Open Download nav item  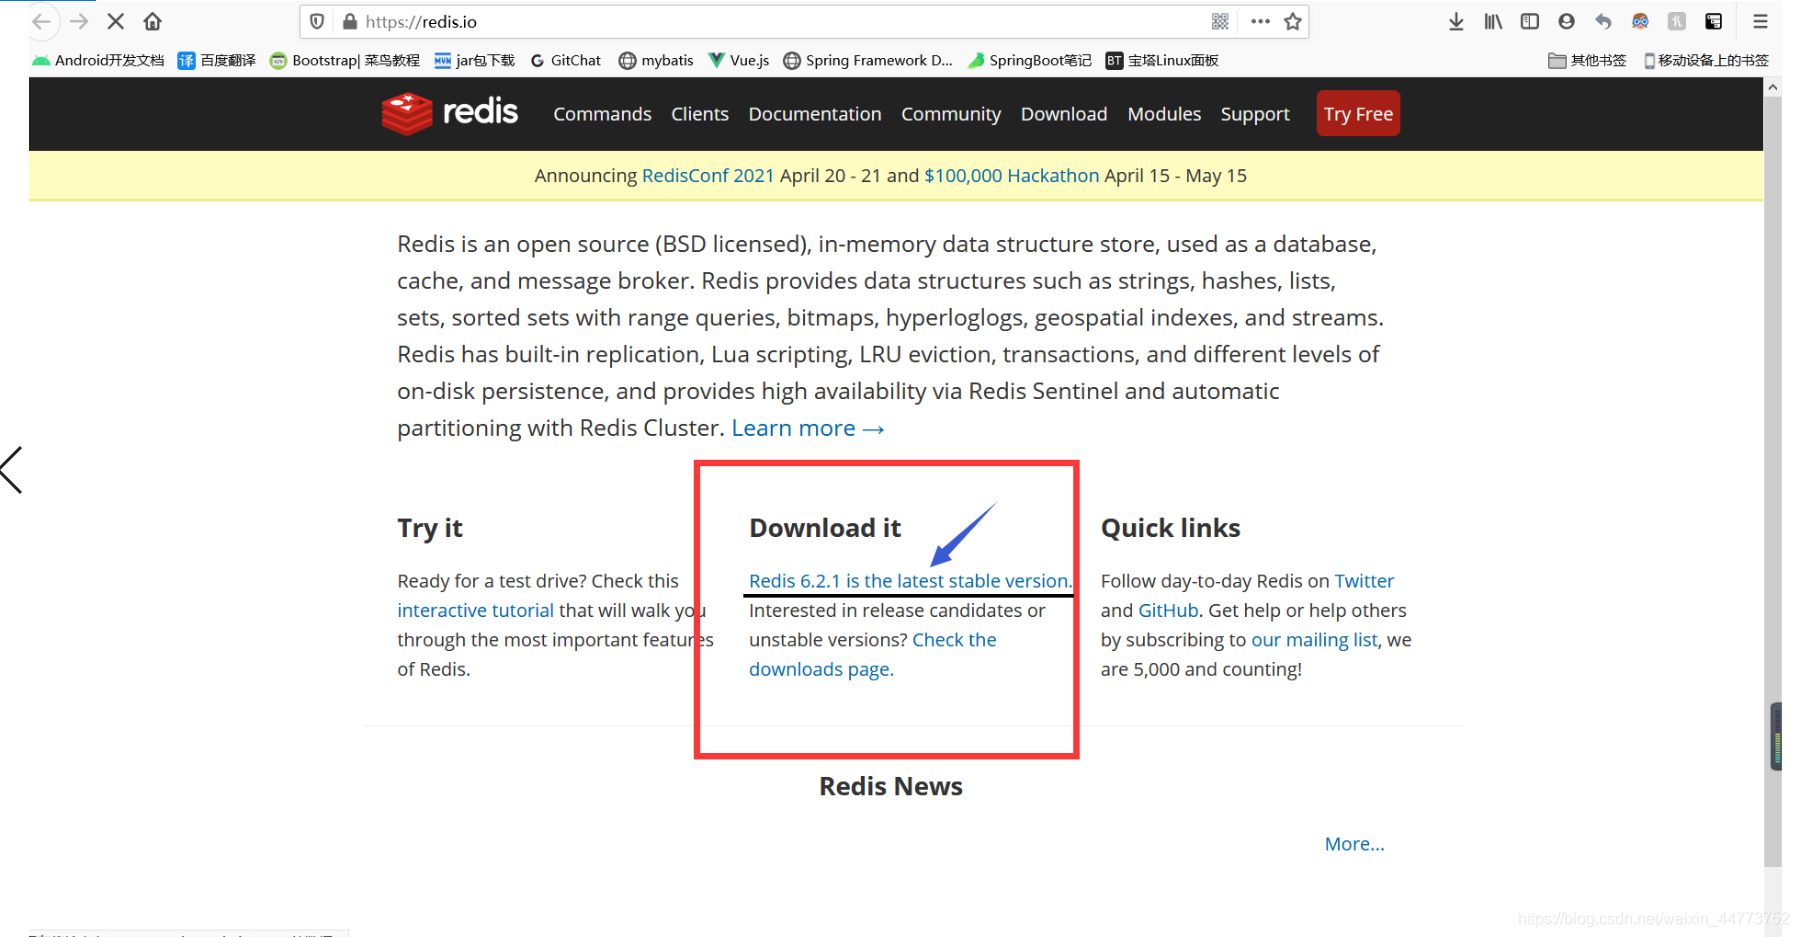coord(1064,114)
